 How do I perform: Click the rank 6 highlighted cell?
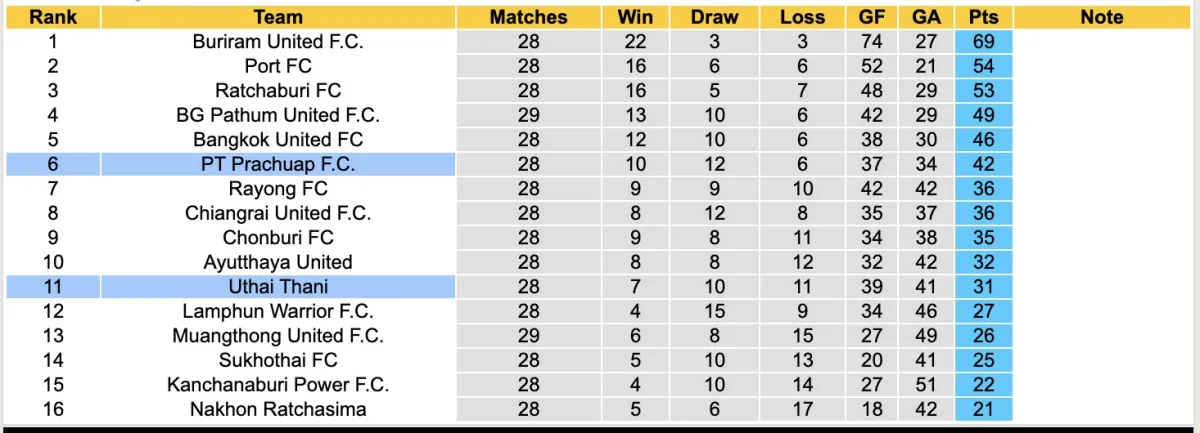52,164
